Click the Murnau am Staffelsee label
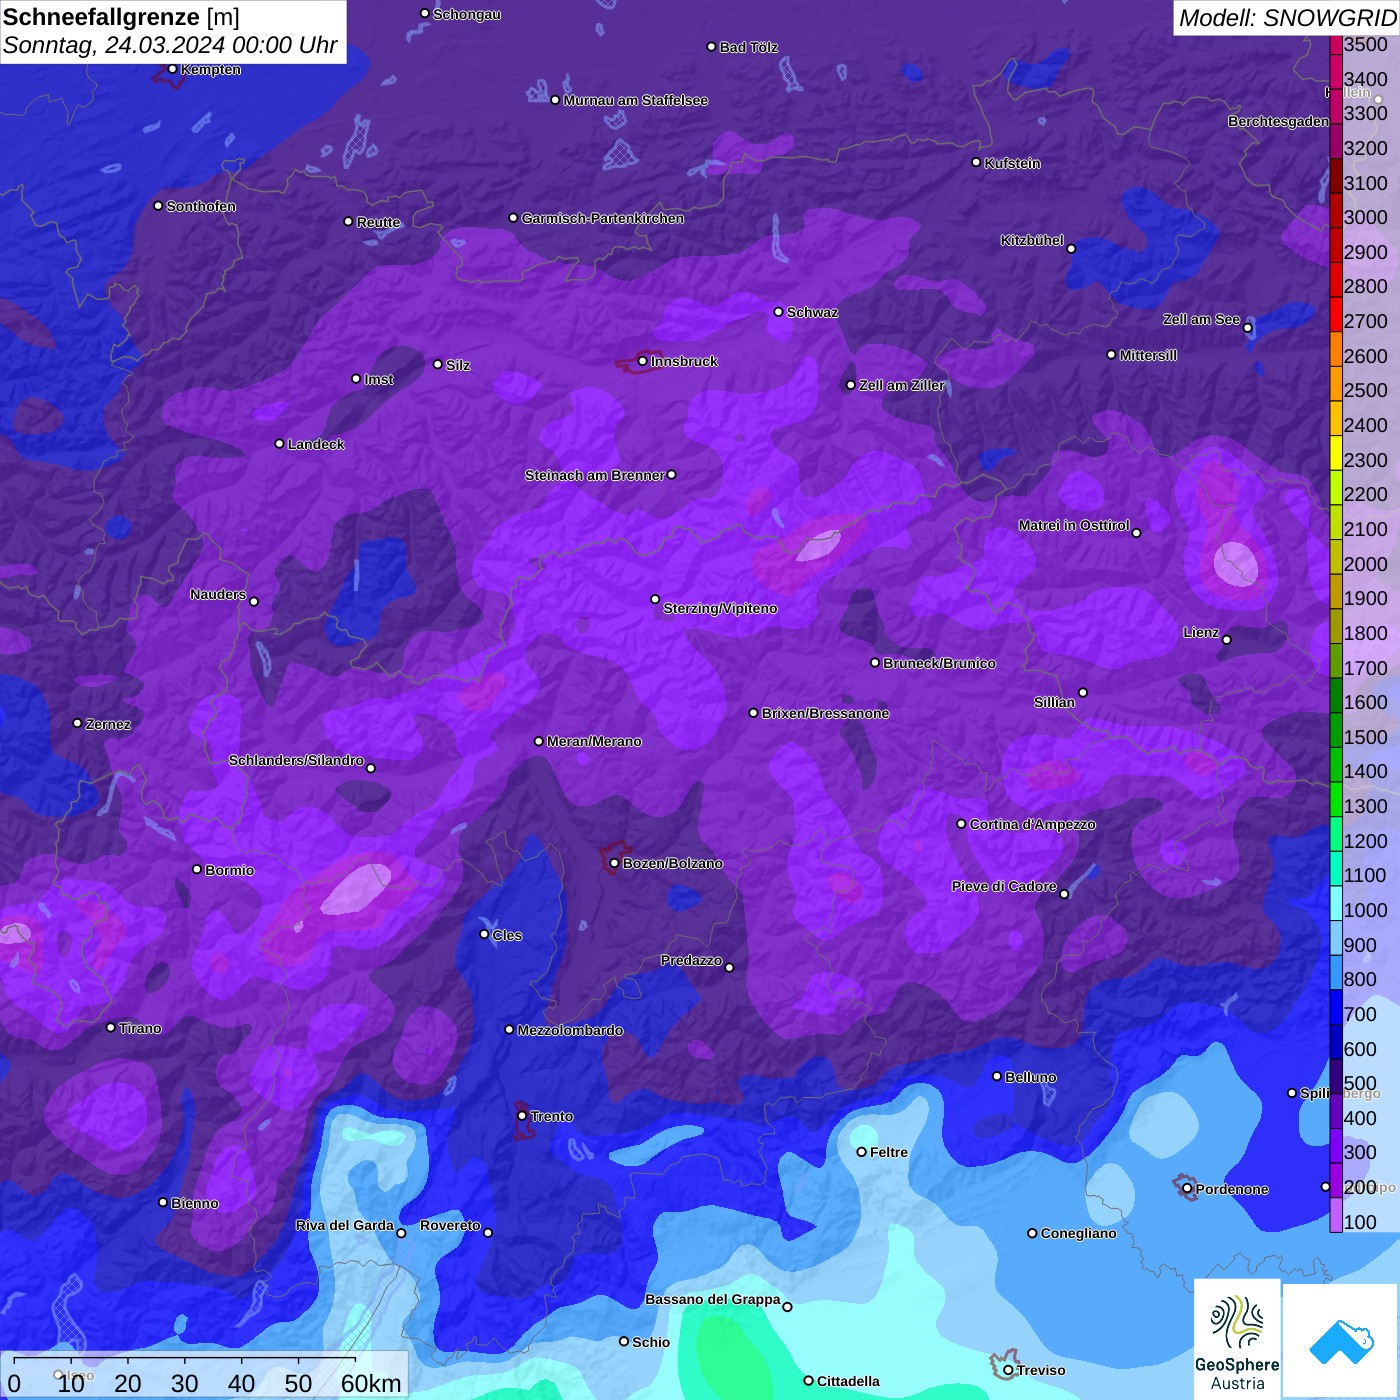Viewport: 1400px width, 1400px height. tap(636, 100)
